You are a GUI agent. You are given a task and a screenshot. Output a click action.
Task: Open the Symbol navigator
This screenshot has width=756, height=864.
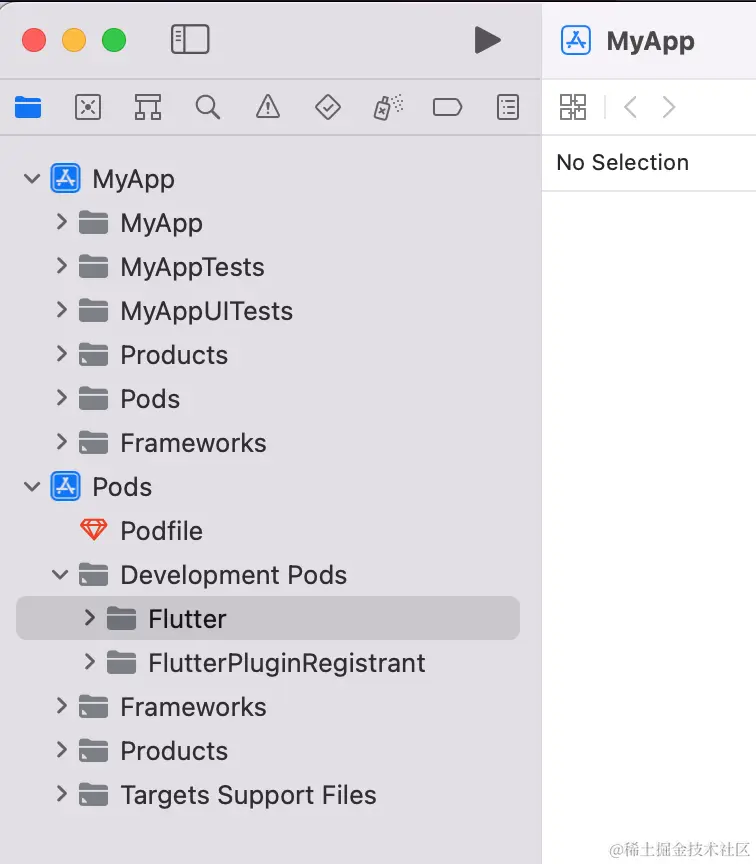[x=148, y=107]
